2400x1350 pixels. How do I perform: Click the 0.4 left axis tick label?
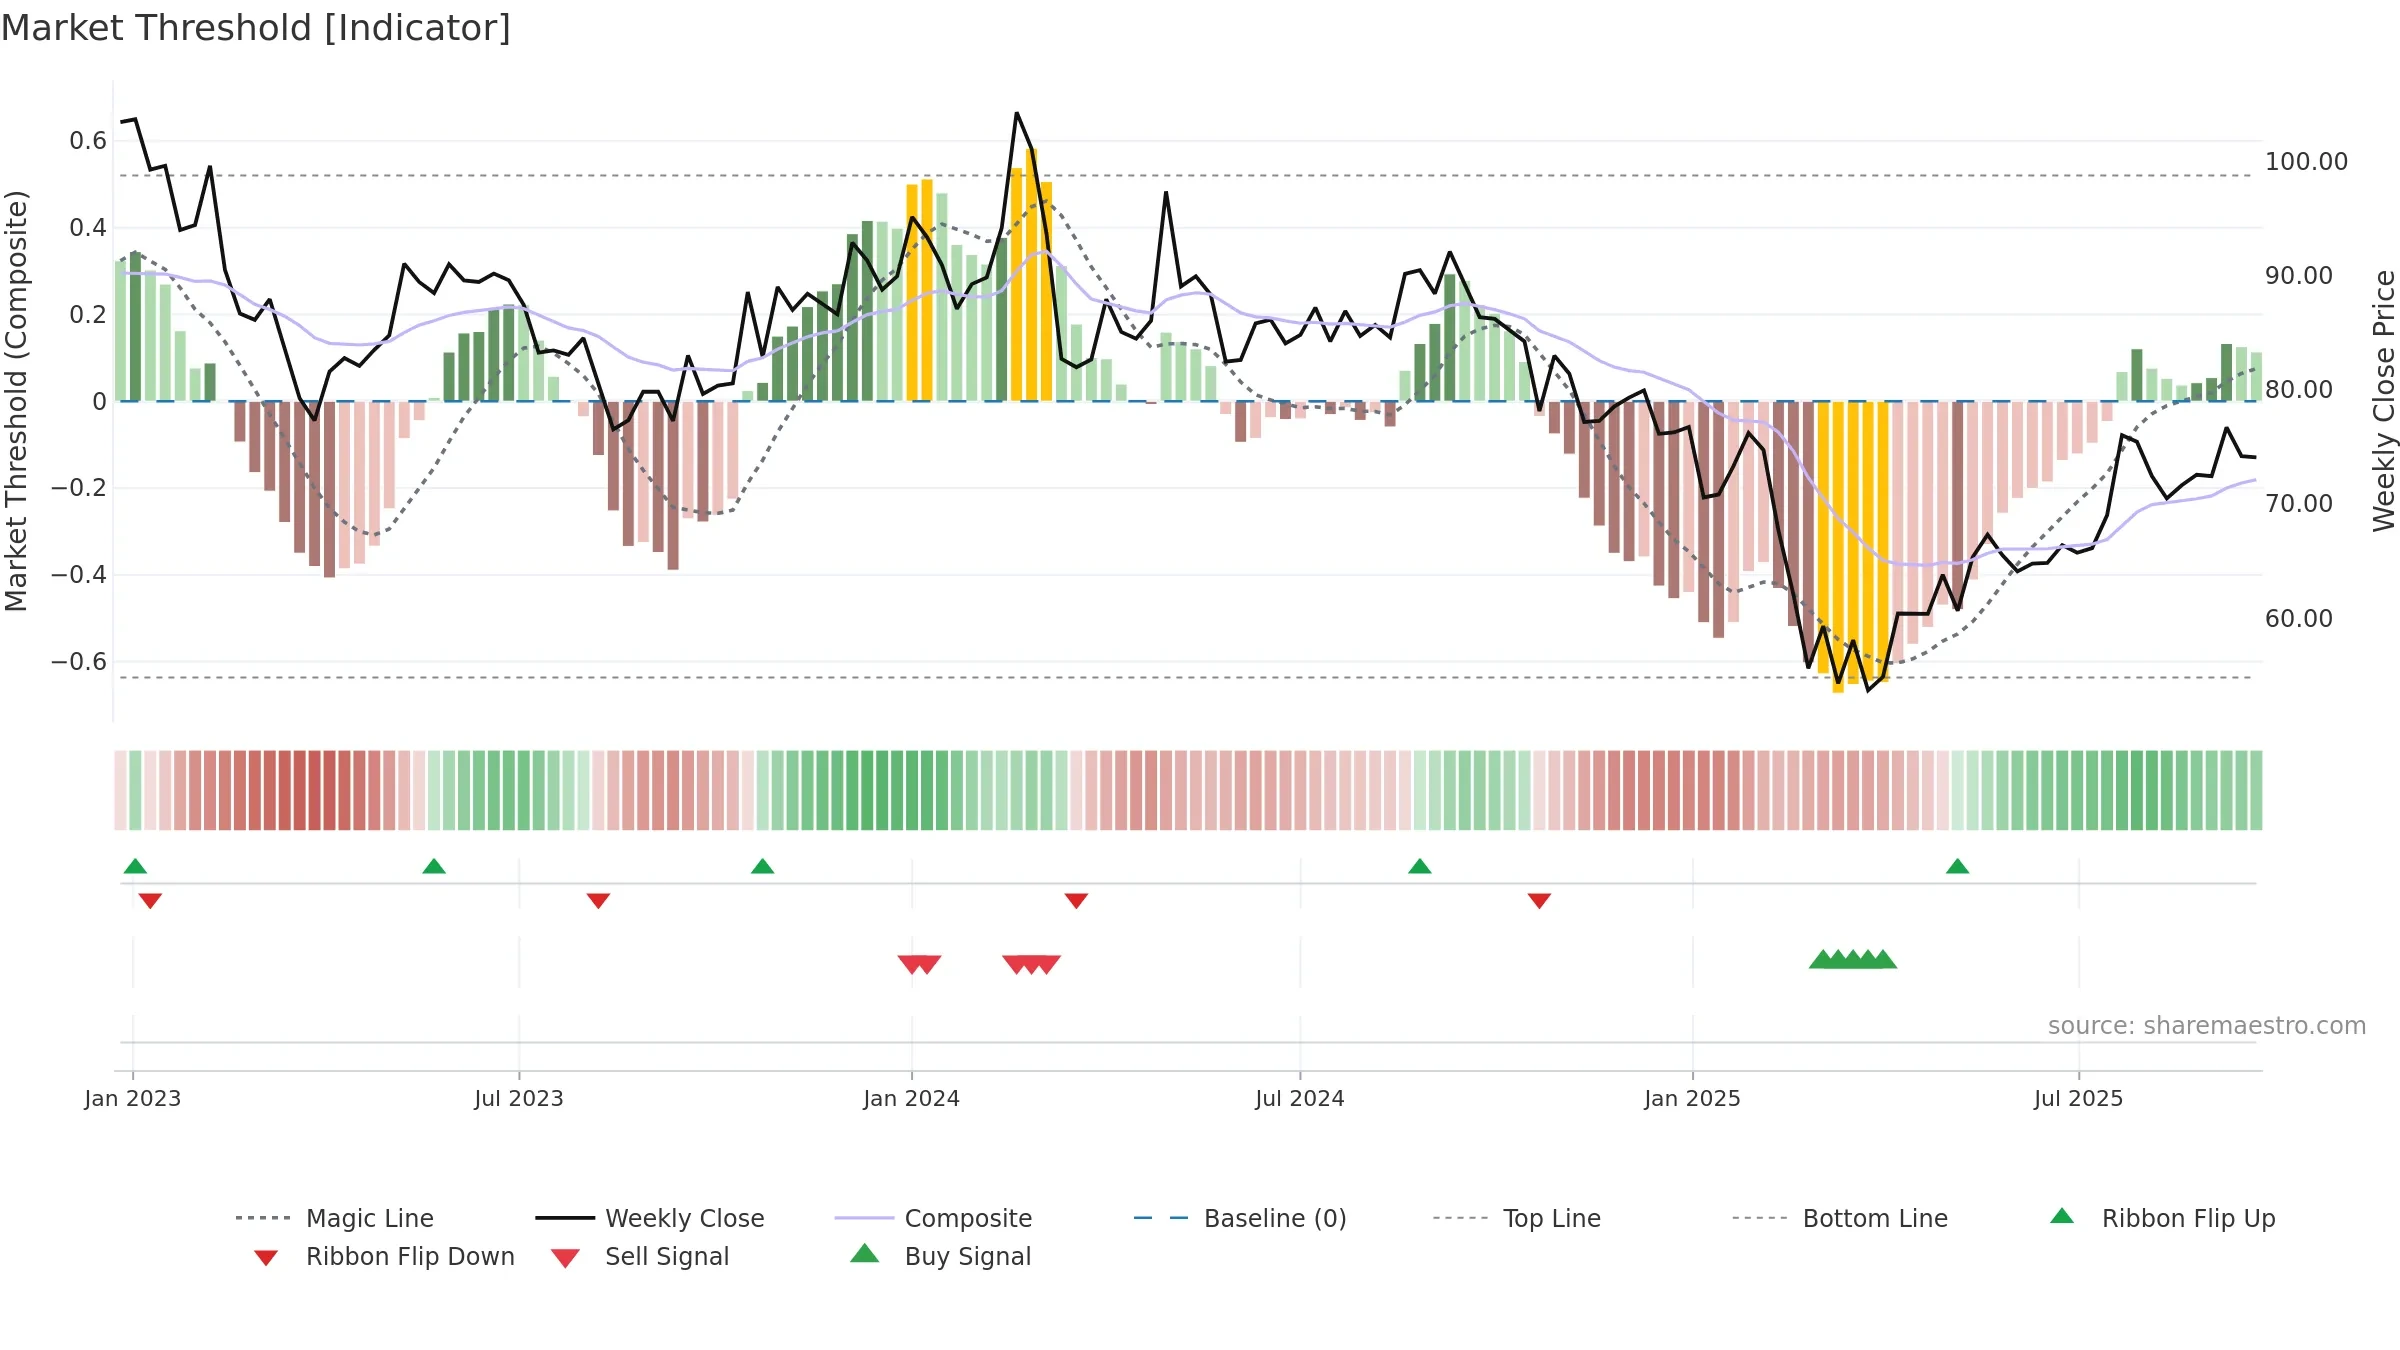point(88,228)
